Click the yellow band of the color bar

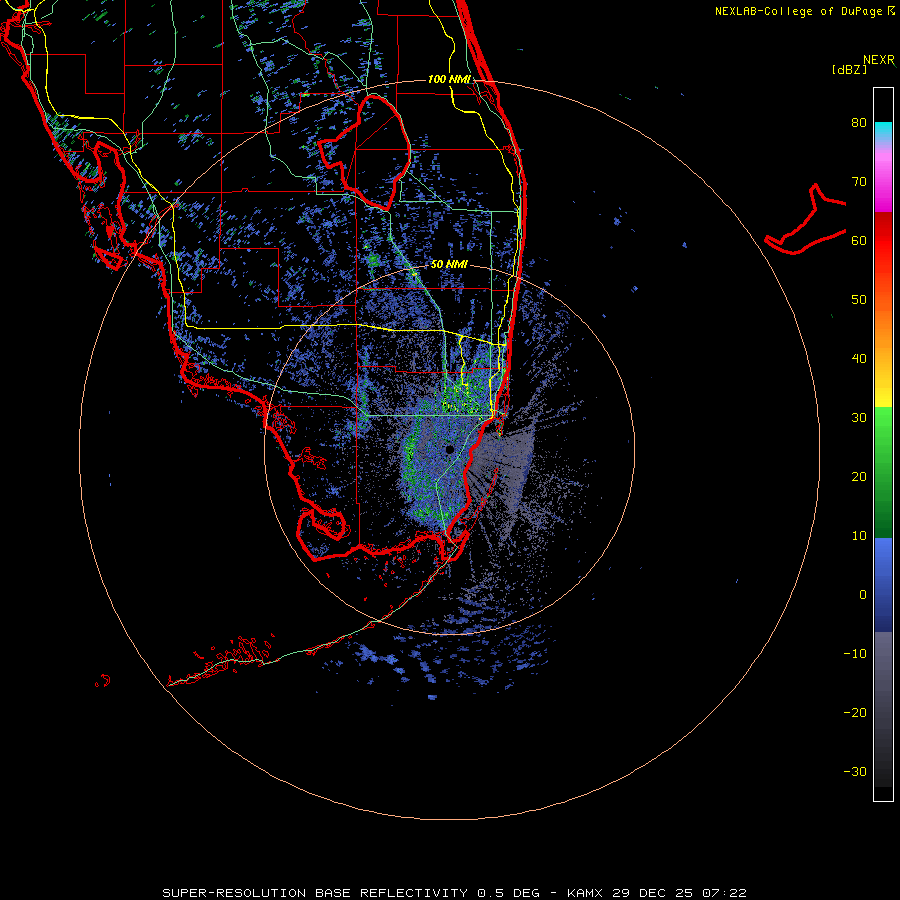click(883, 393)
